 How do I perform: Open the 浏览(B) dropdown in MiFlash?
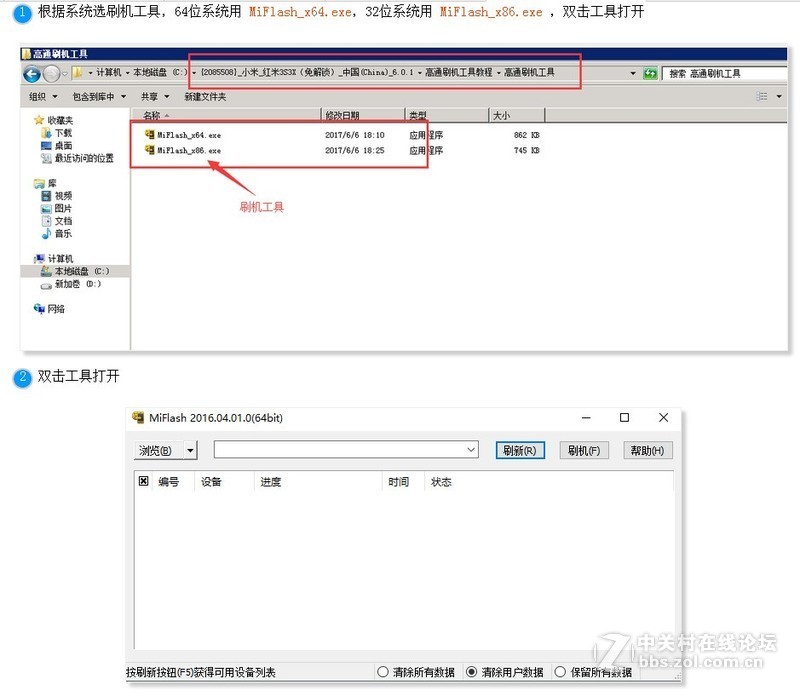[x=164, y=450]
